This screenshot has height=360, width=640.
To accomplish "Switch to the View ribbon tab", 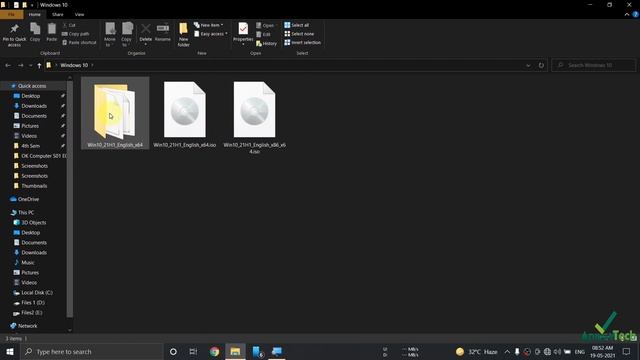I will point(79,14).
